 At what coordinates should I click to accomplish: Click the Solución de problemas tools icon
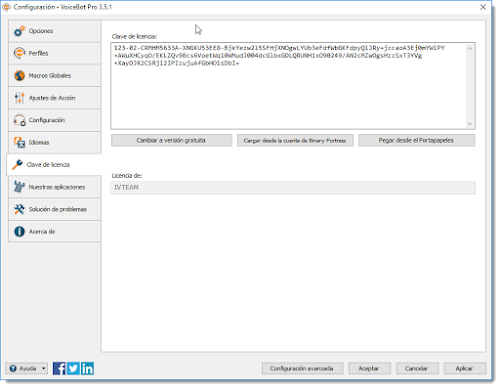click(x=19, y=209)
